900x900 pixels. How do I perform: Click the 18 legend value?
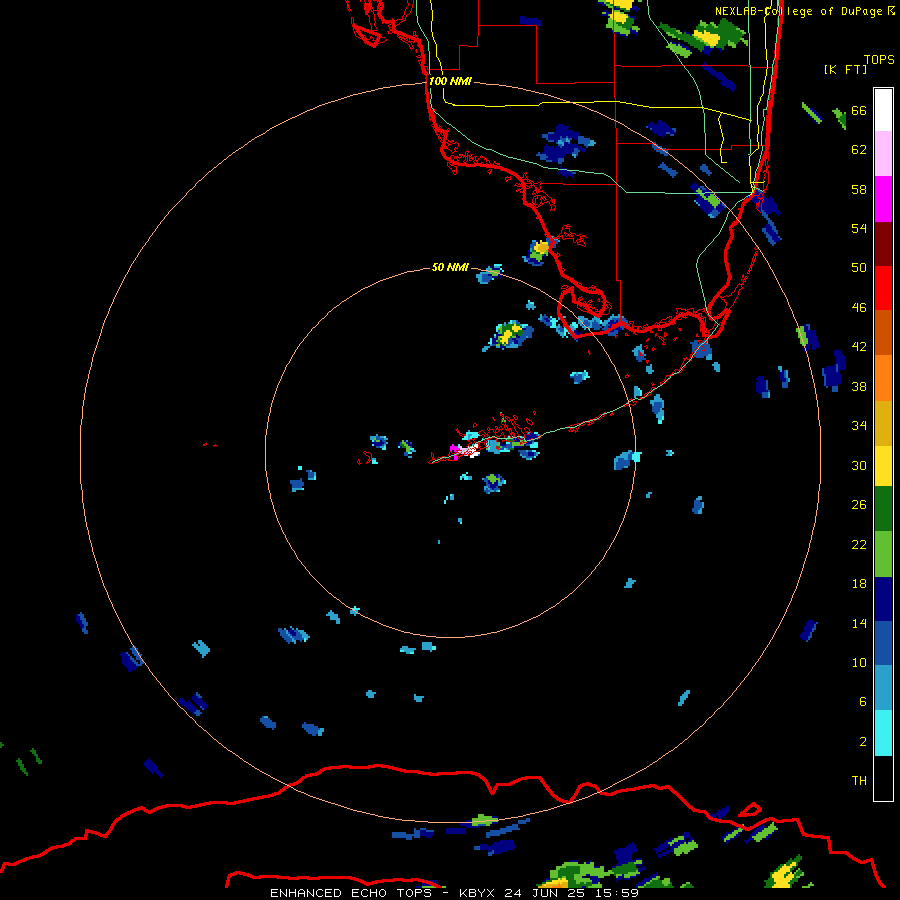pos(859,584)
